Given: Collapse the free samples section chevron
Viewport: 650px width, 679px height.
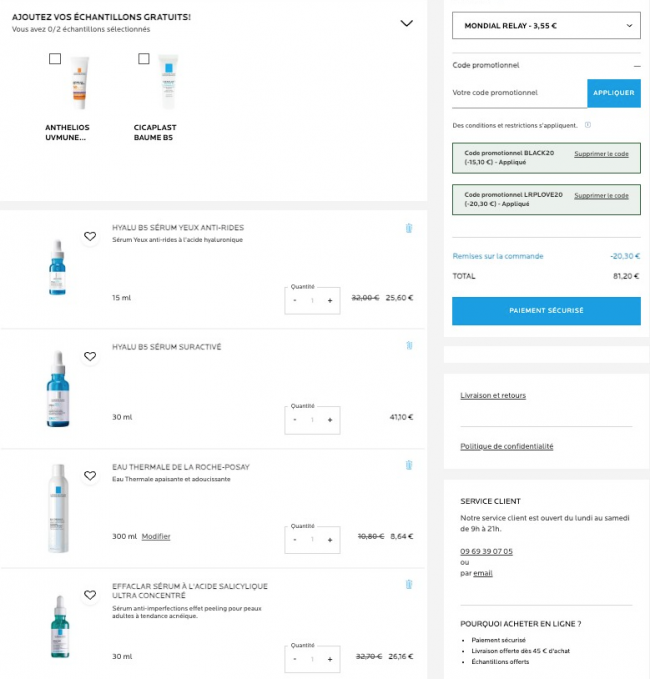Looking at the screenshot, I should coord(406,23).
